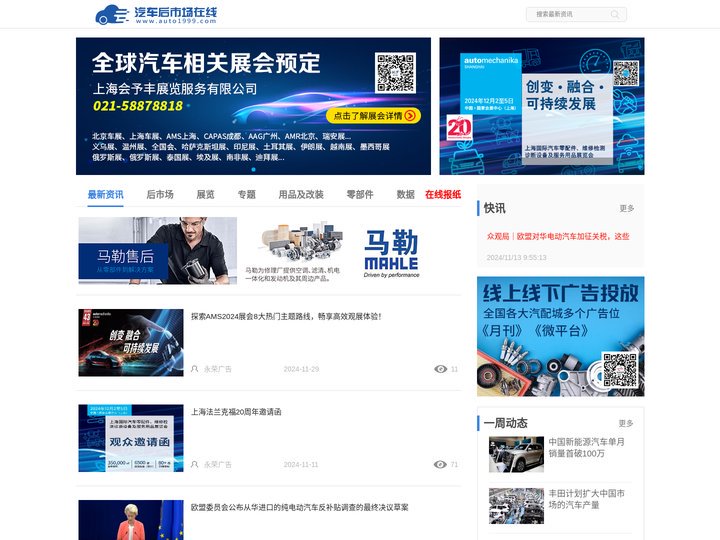Click thumbnail for 新能源汽车销量 story
The height and width of the screenshot is (540, 720).
pyautogui.click(x=516, y=455)
